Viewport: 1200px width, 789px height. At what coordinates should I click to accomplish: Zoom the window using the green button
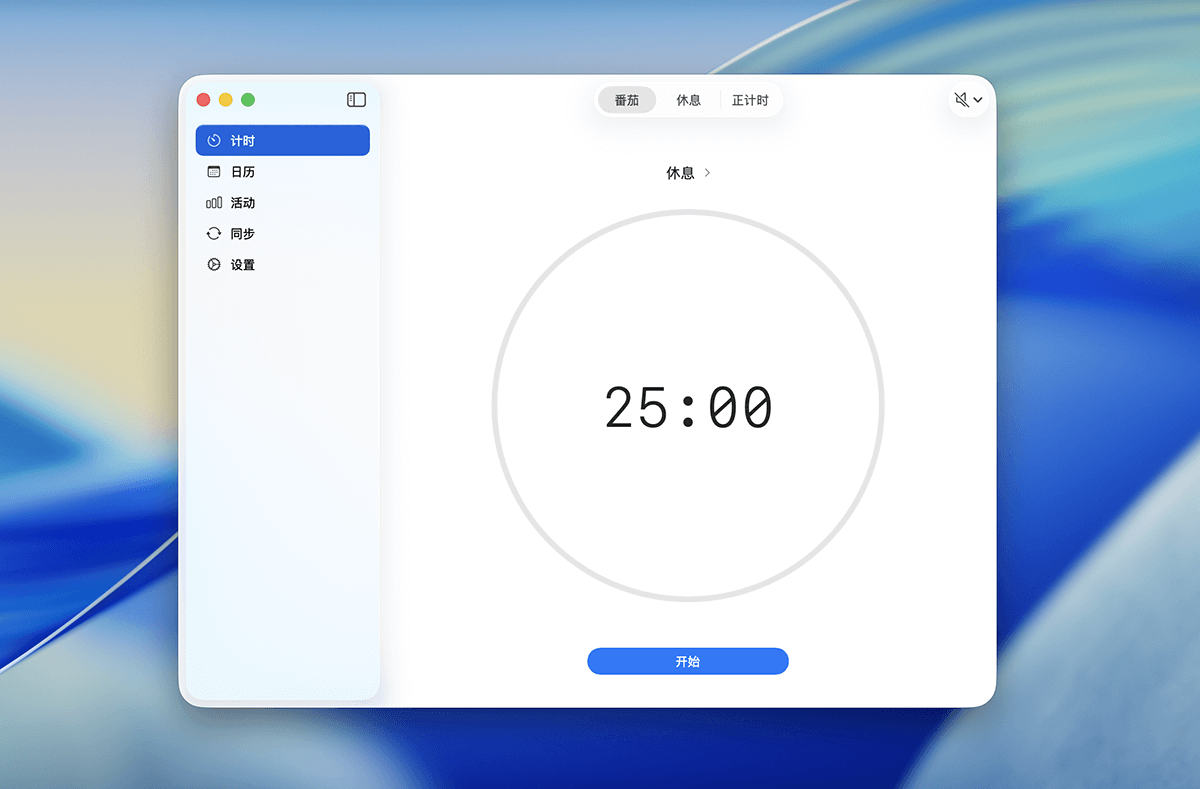pos(248,99)
